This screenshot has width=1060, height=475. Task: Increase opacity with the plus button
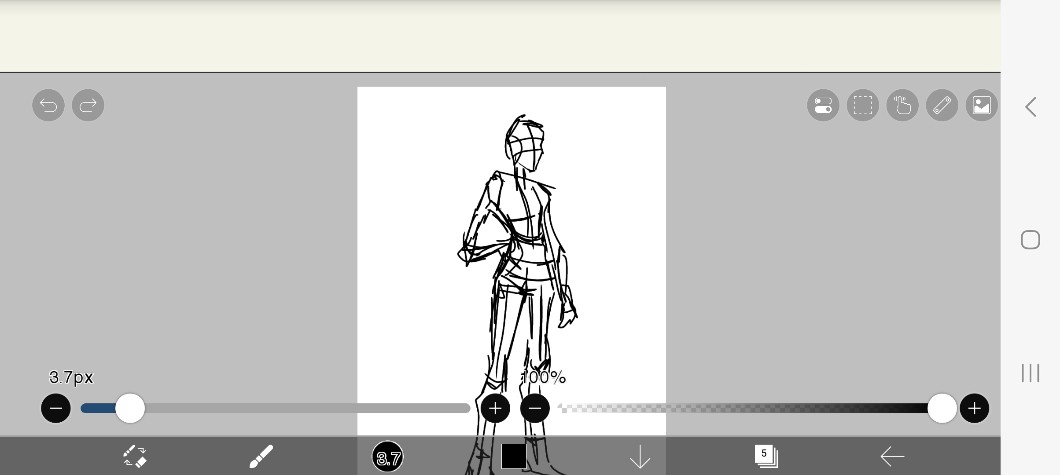(x=974, y=408)
